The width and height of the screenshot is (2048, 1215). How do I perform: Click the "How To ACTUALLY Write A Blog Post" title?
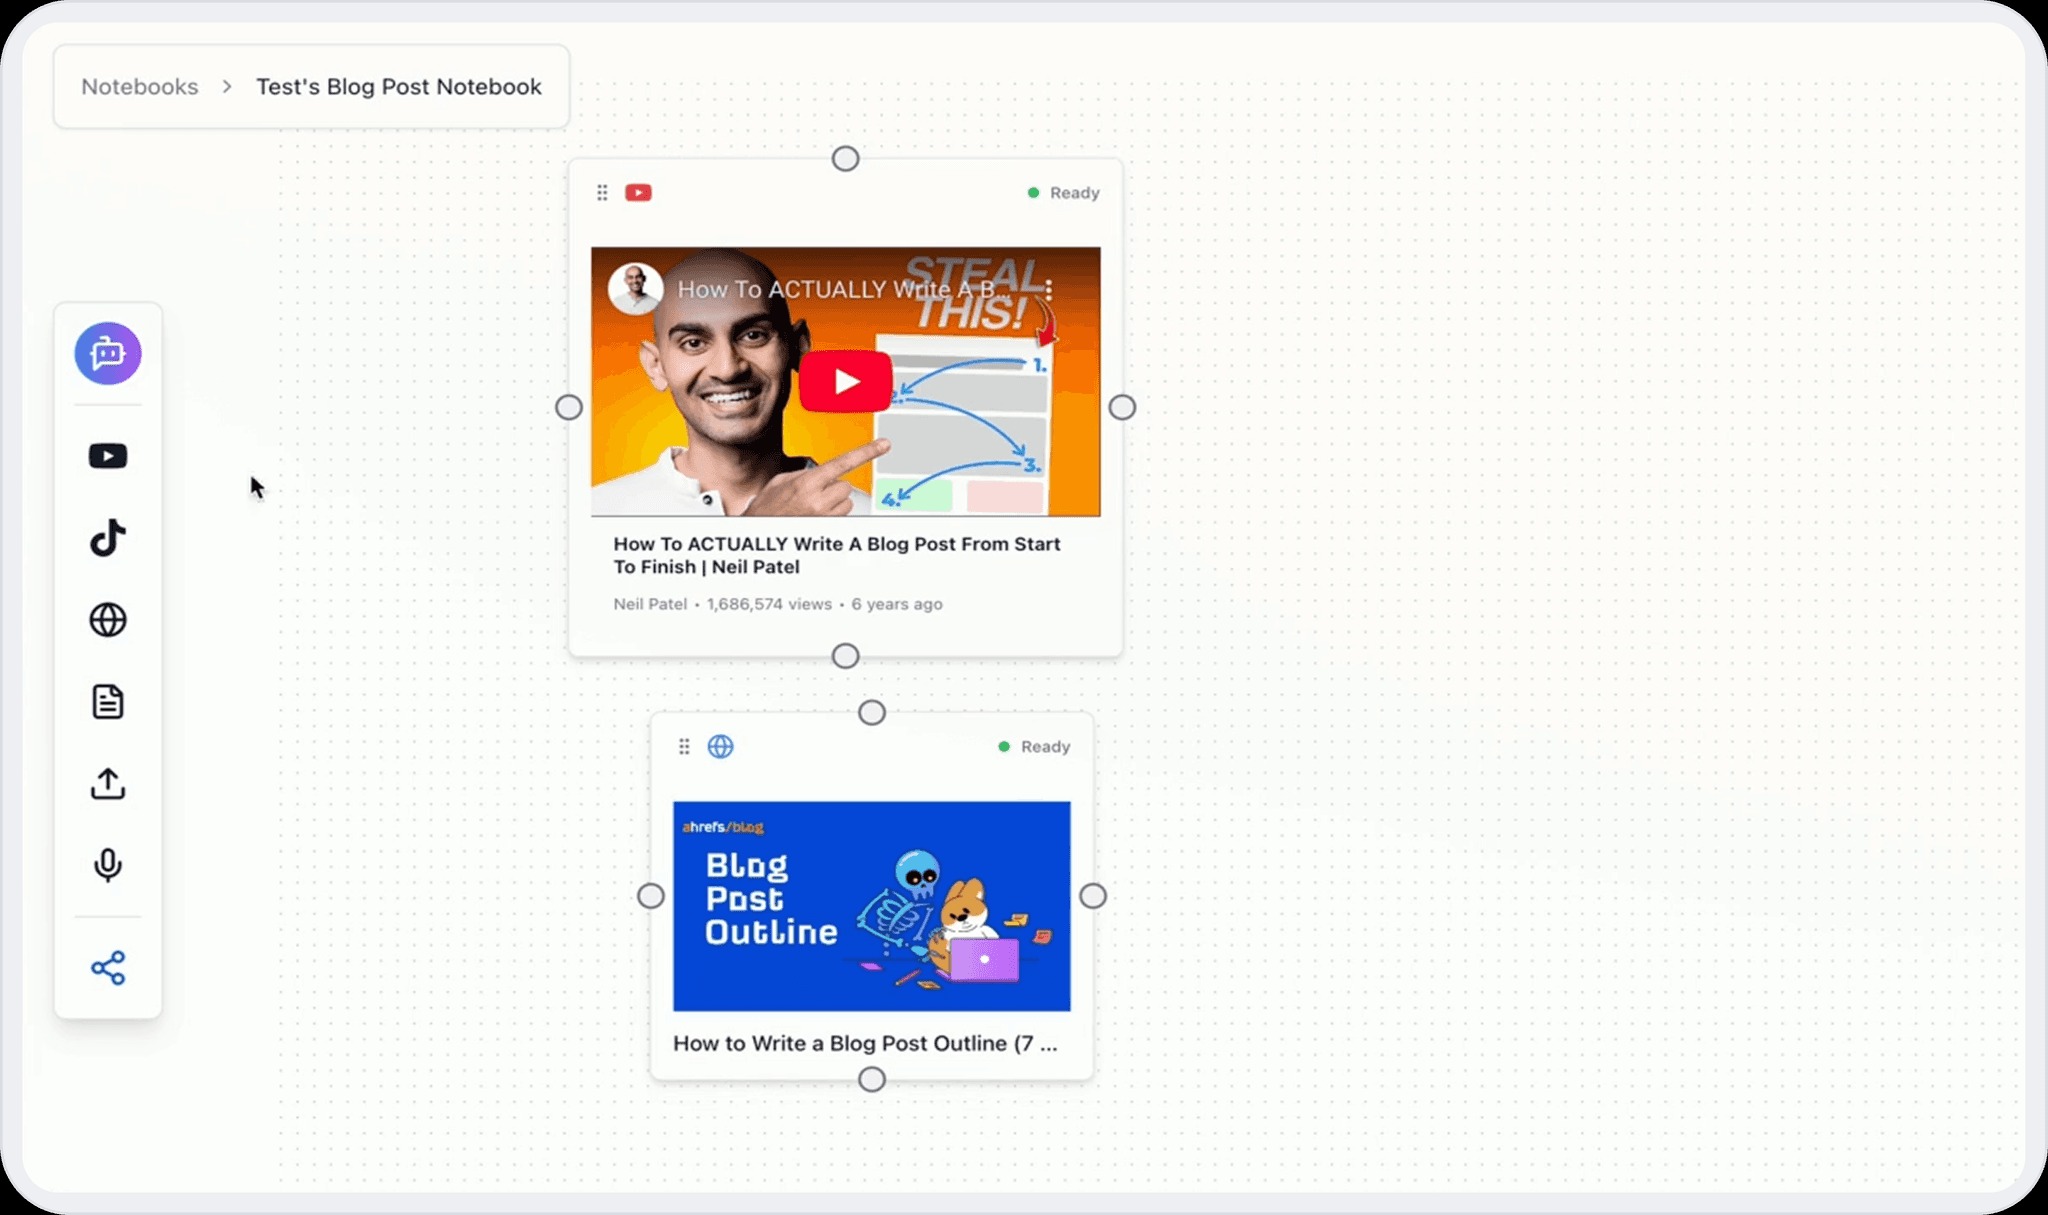click(x=837, y=555)
